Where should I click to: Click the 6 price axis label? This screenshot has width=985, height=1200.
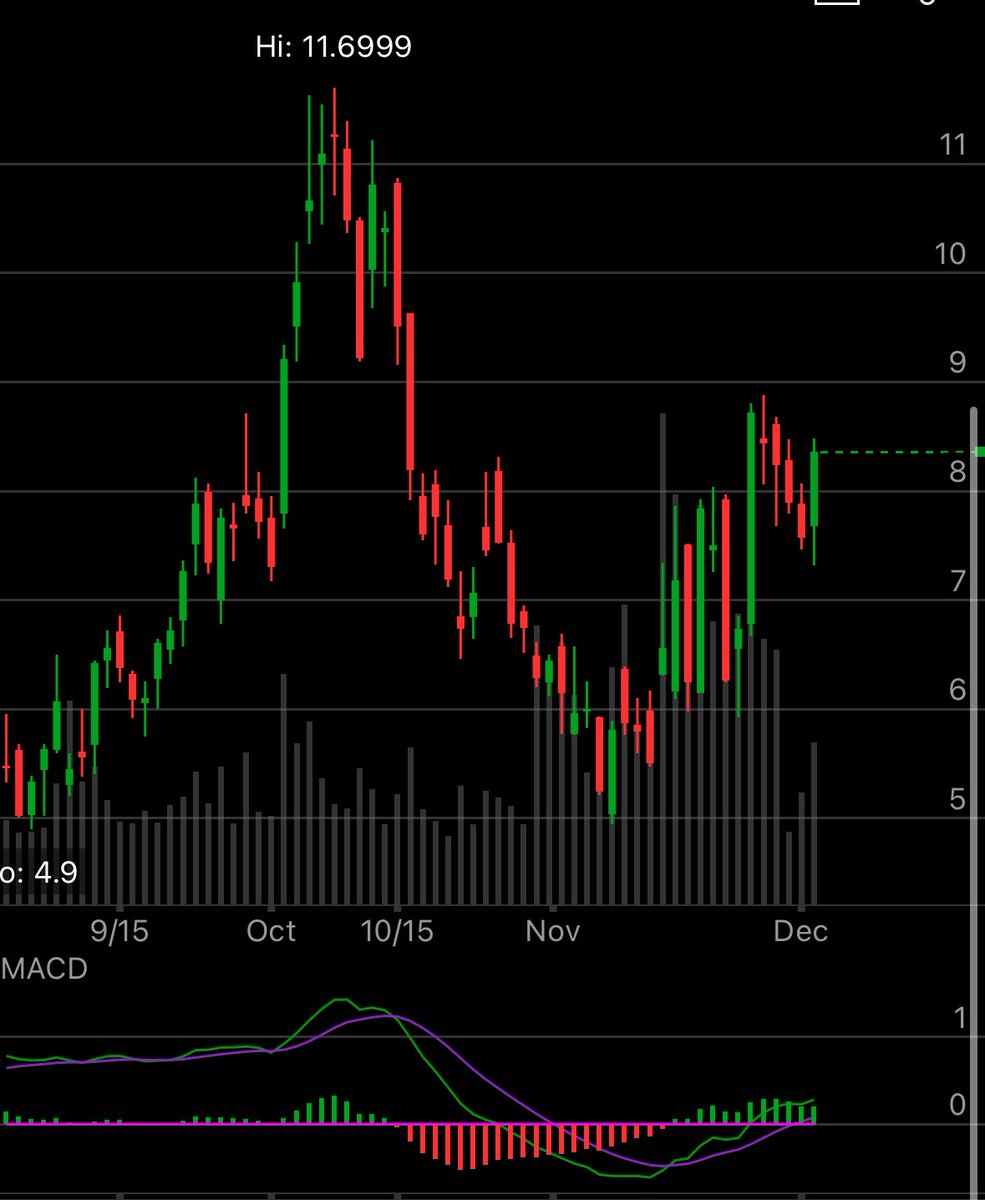958,690
